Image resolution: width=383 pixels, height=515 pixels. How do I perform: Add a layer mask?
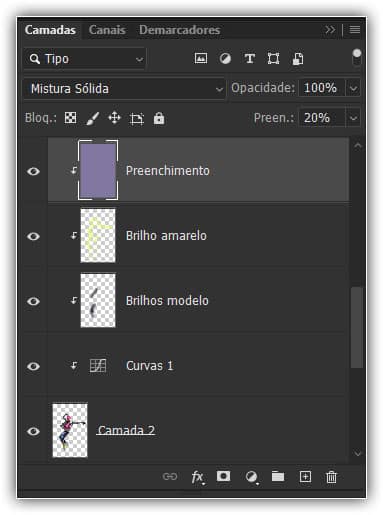(223, 476)
